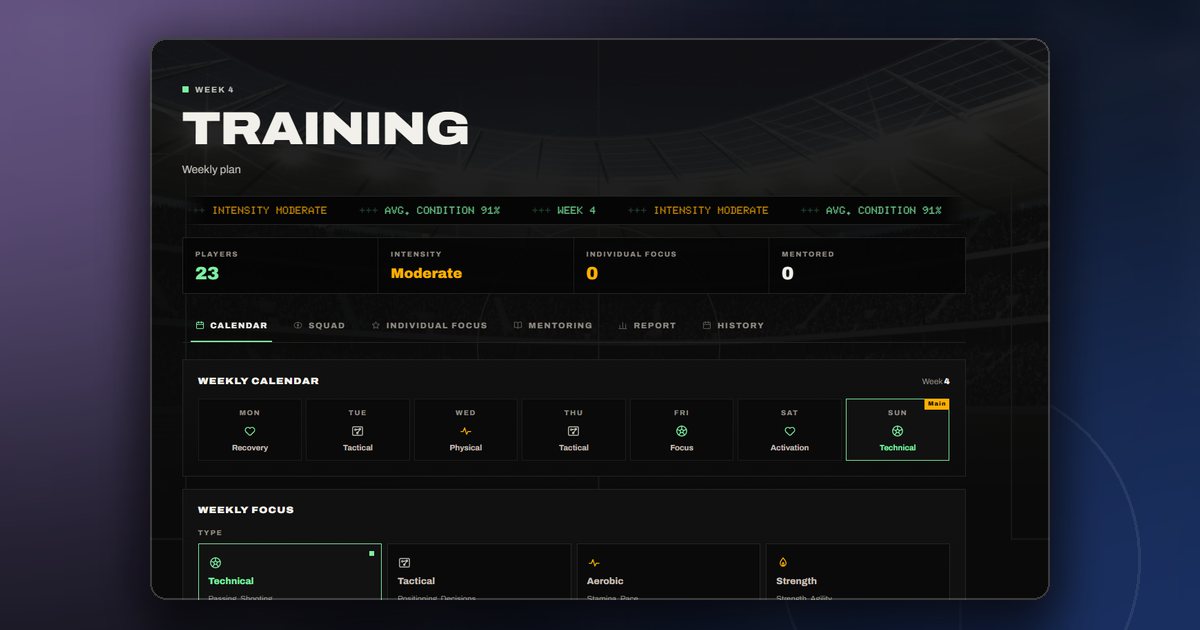Image resolution: width=1200 pixels, height=630 pixels.
Task: Click the Individual Focus stat value
Action: point(592,273)
